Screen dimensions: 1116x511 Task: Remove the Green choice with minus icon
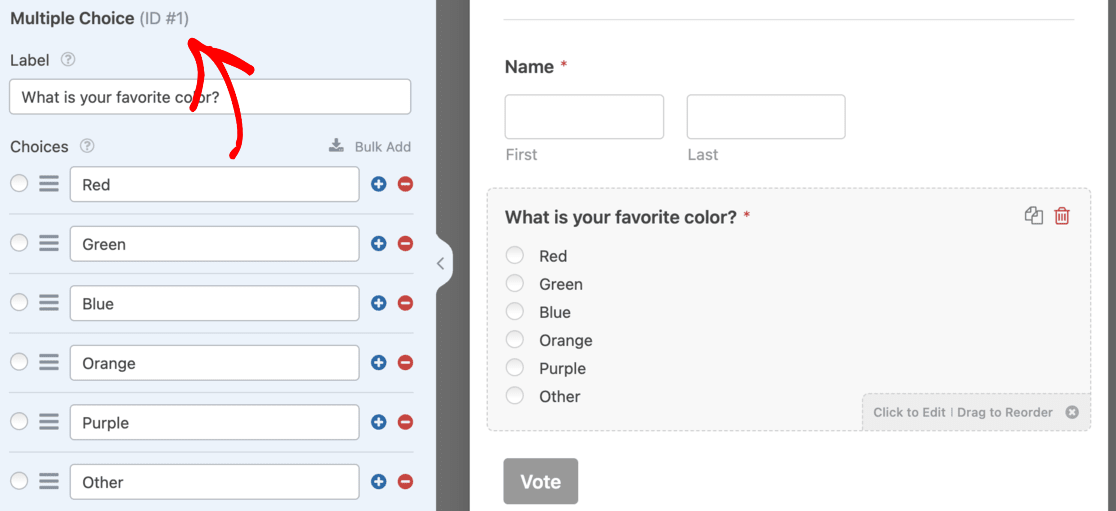(405, 244)
